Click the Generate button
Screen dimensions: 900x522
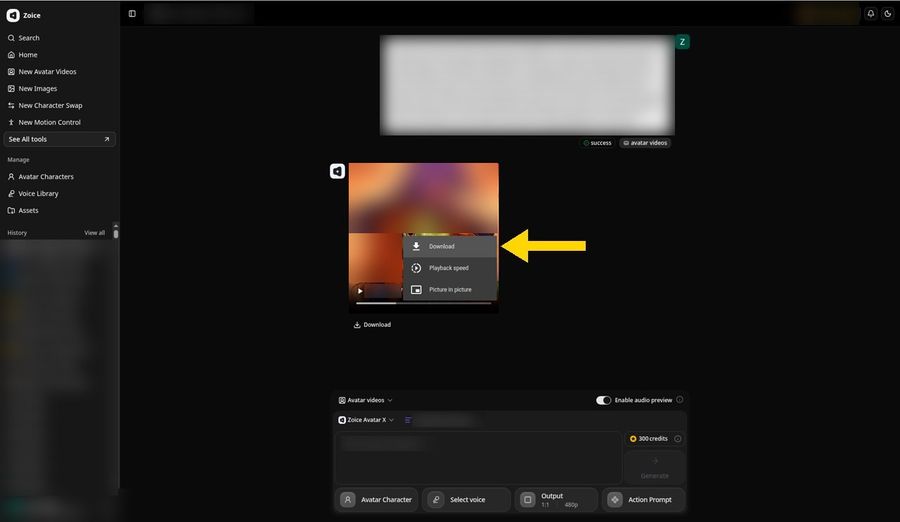pos(655,467)
